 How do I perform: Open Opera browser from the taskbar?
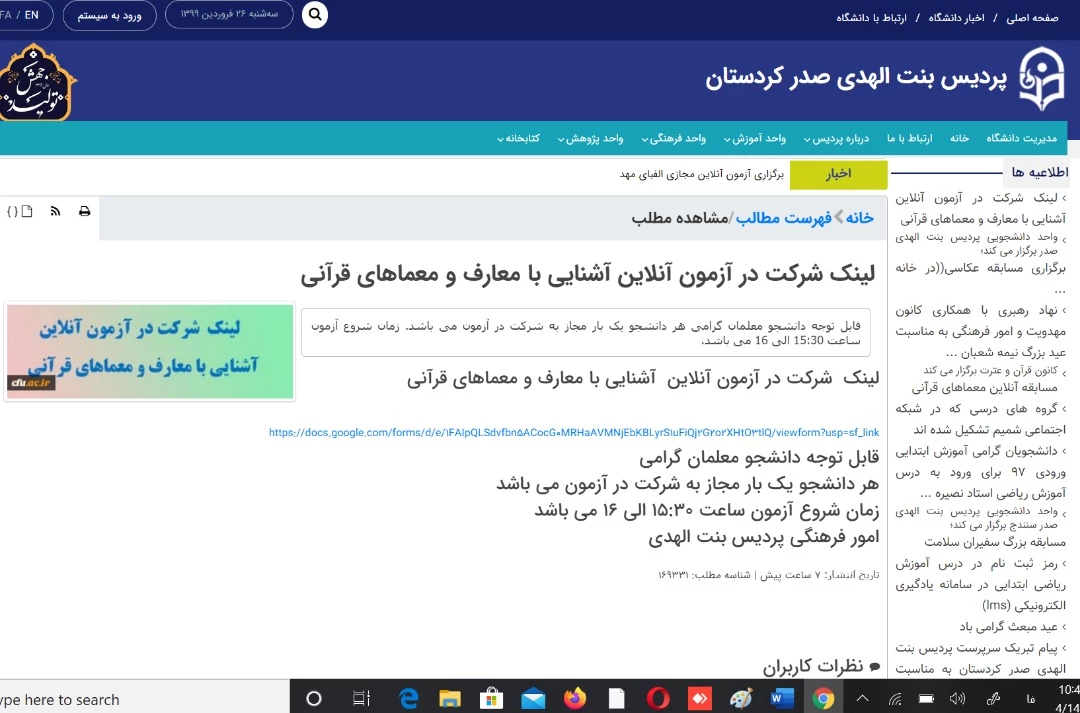pyautogui.click(x=658, y=698)
